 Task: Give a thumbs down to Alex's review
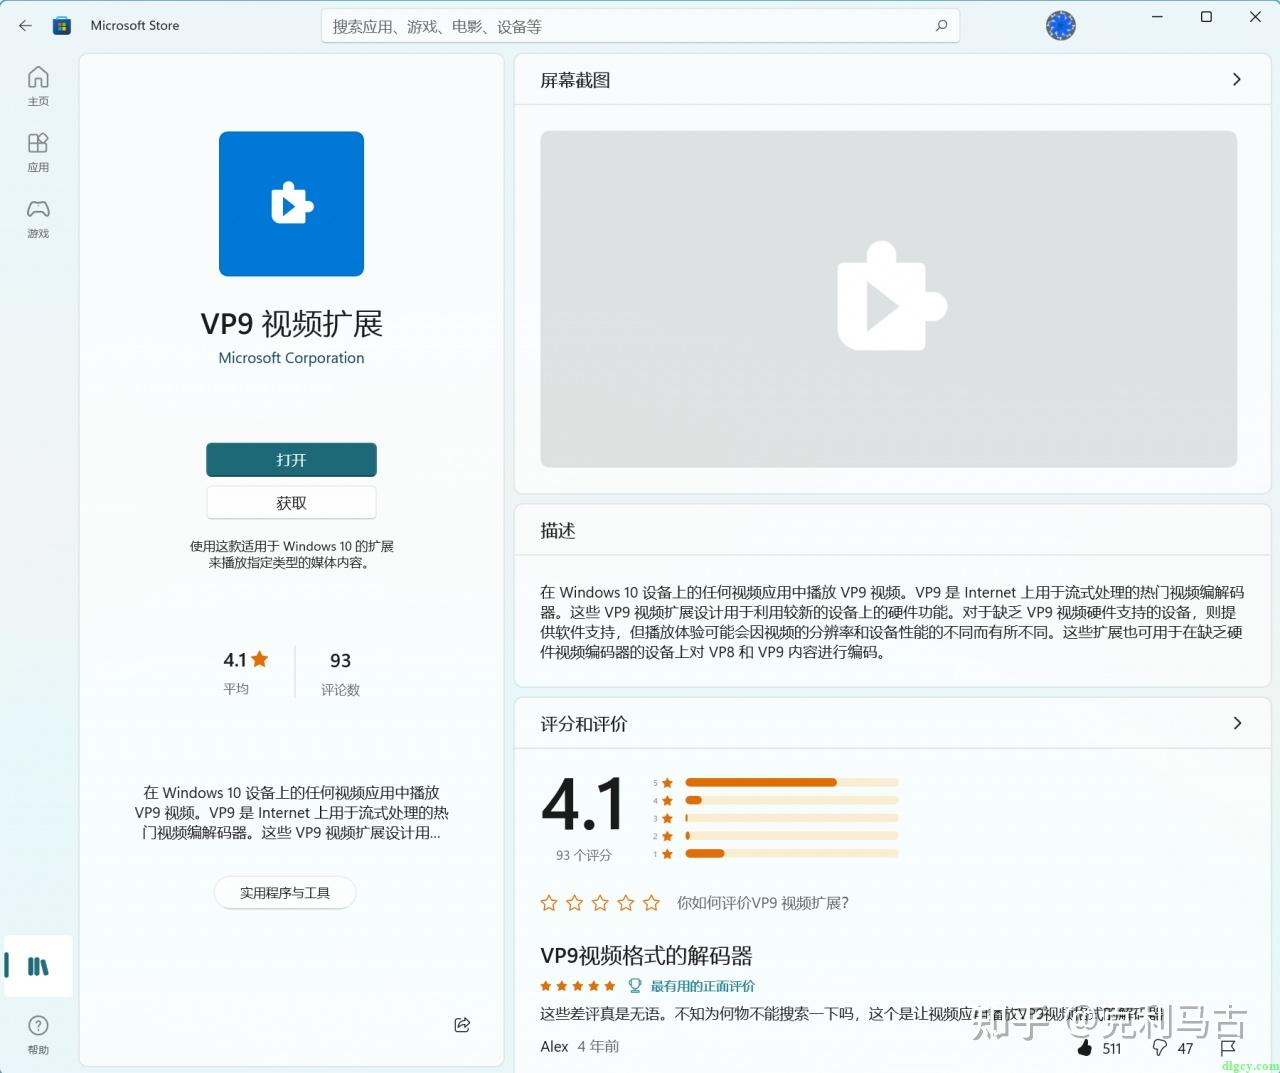pos(1160,1048)
